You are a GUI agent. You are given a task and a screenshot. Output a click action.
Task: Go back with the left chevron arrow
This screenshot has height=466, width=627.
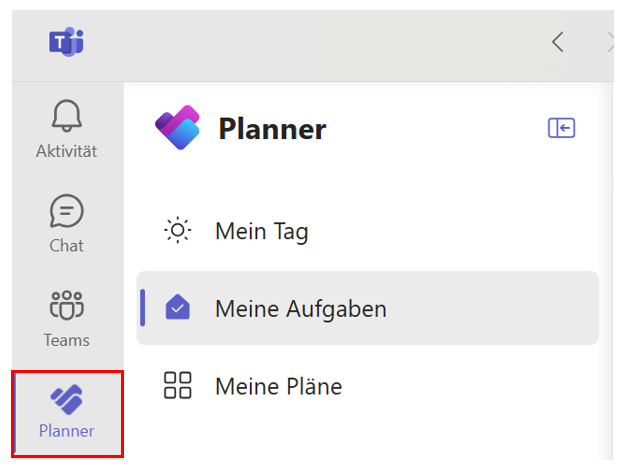tap(557, 42)
